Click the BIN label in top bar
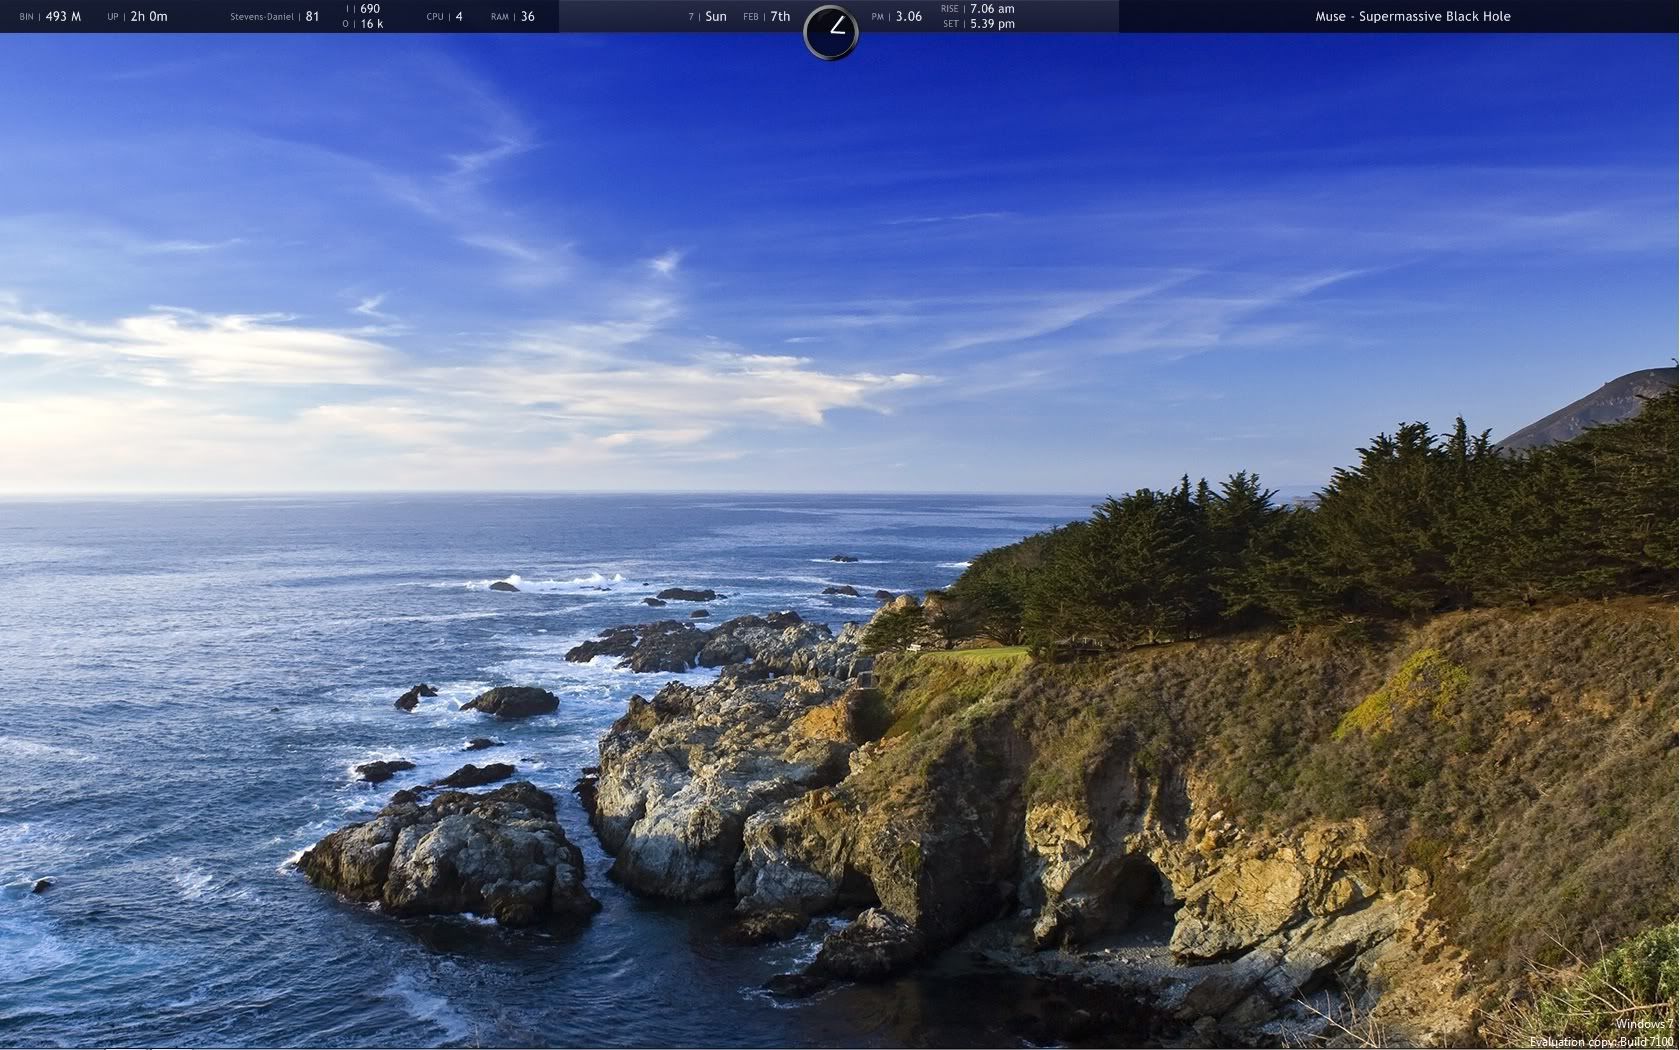The image size is (1680, 1050). pyautogui.click(x=26, y=17)
